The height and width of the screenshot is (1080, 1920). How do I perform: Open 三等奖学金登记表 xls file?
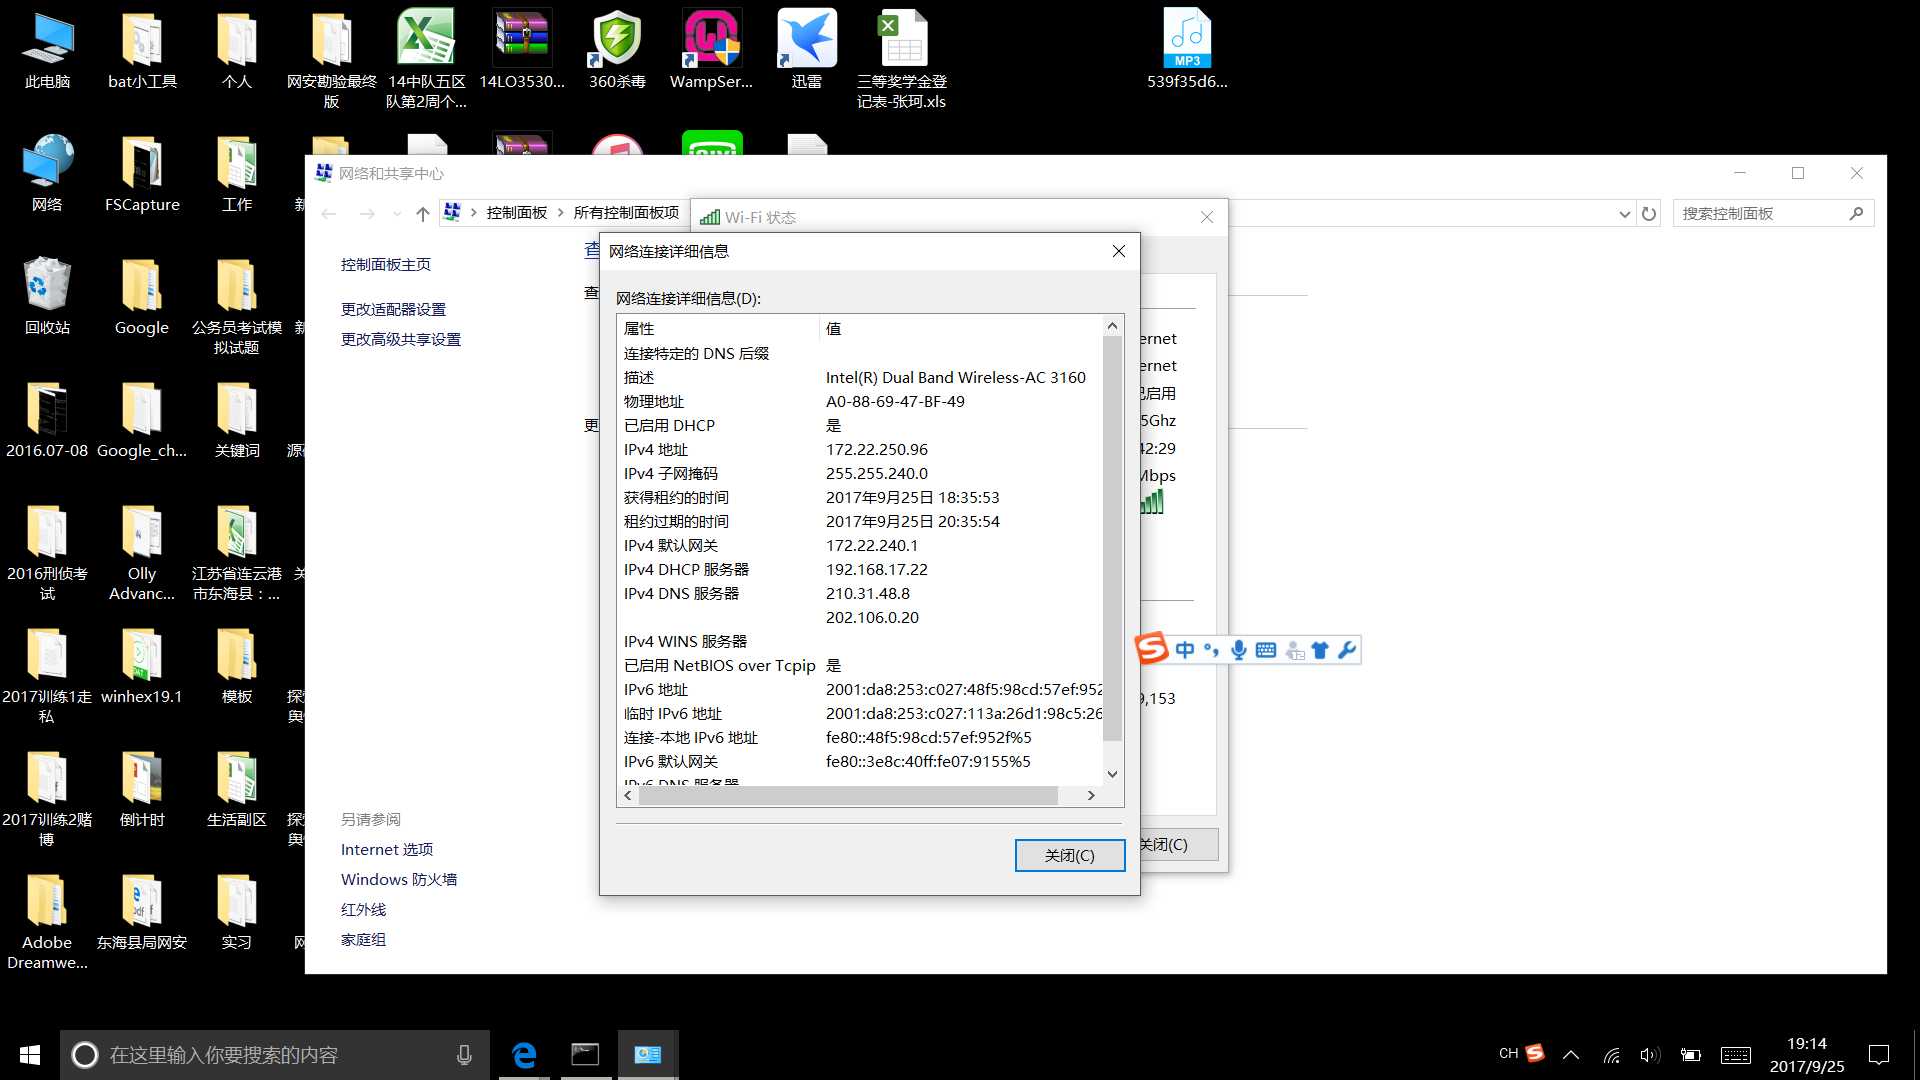[x=901, y=58]
